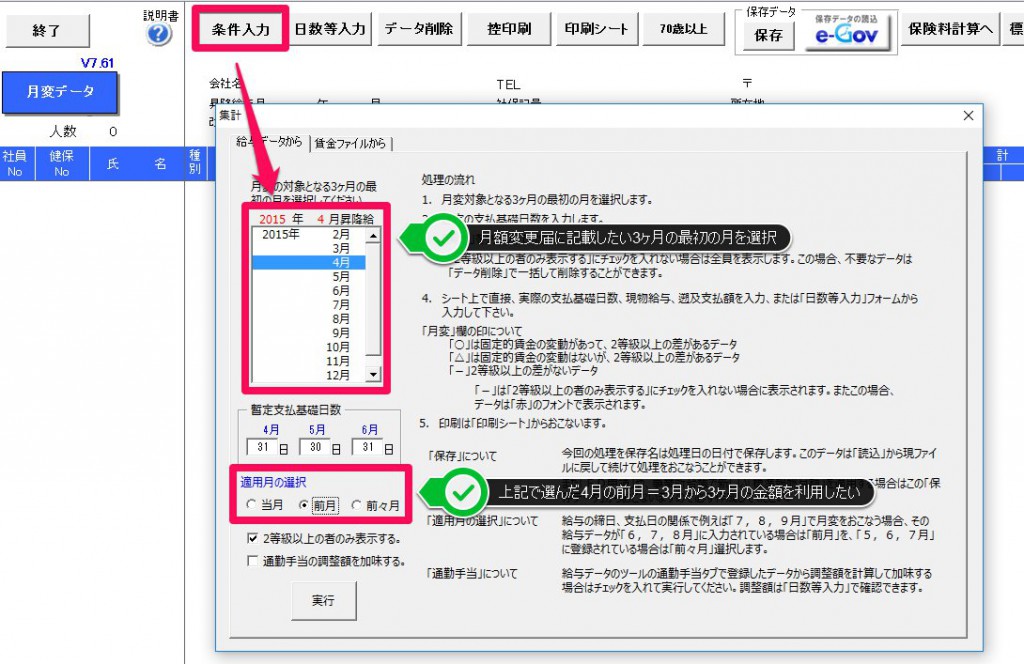
Task: Open the 説明書 help question-mark icon
Action: (159, 33)
